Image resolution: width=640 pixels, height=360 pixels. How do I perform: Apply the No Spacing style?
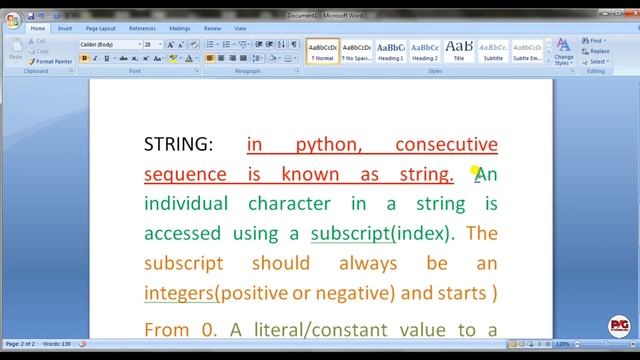357,51
